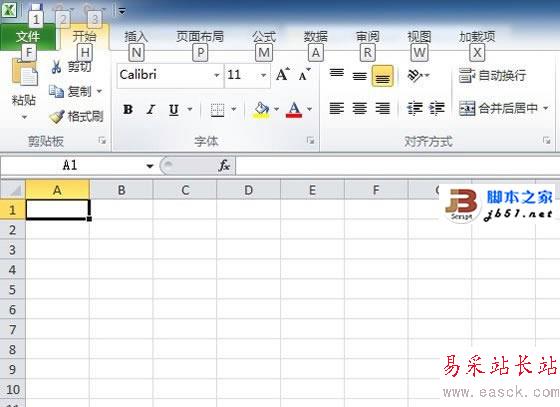Click the Name Box showing A1
This screenshot has height=407, width=560.
pos(70,166)
